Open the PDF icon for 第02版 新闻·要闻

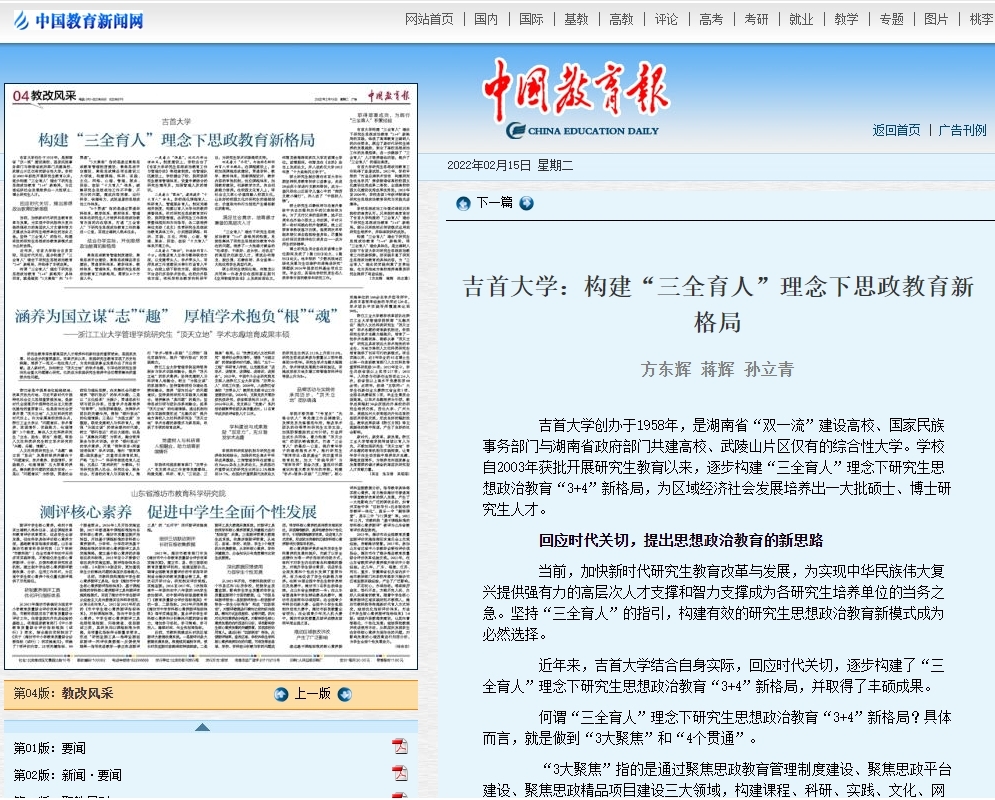point(399,773)
